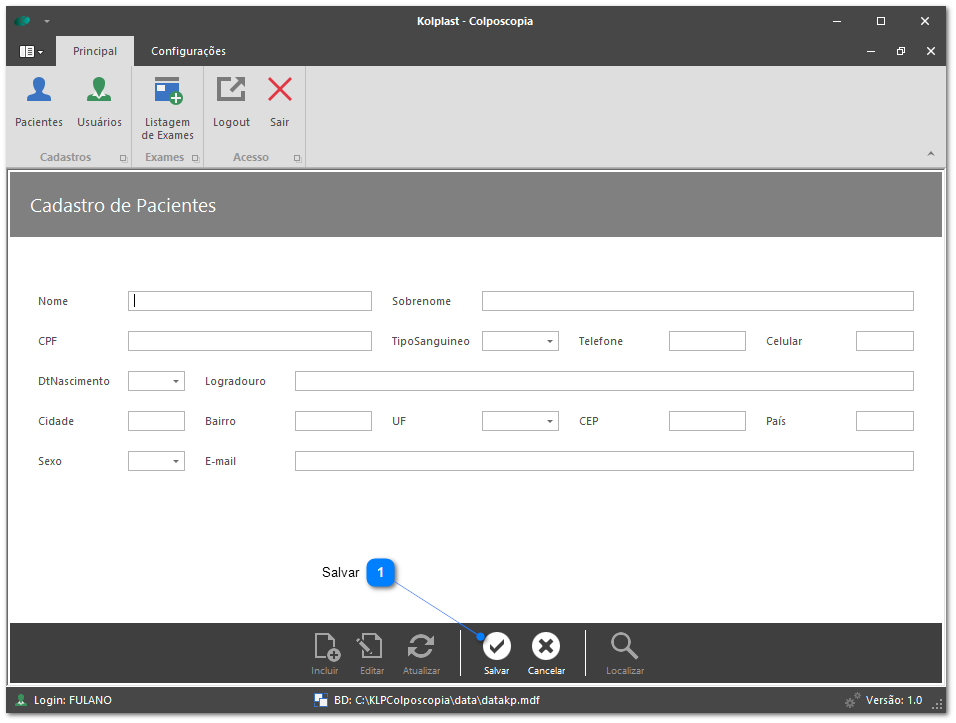
Task: Collapse the ribbon with the chevron
Action: coord(931,154)
